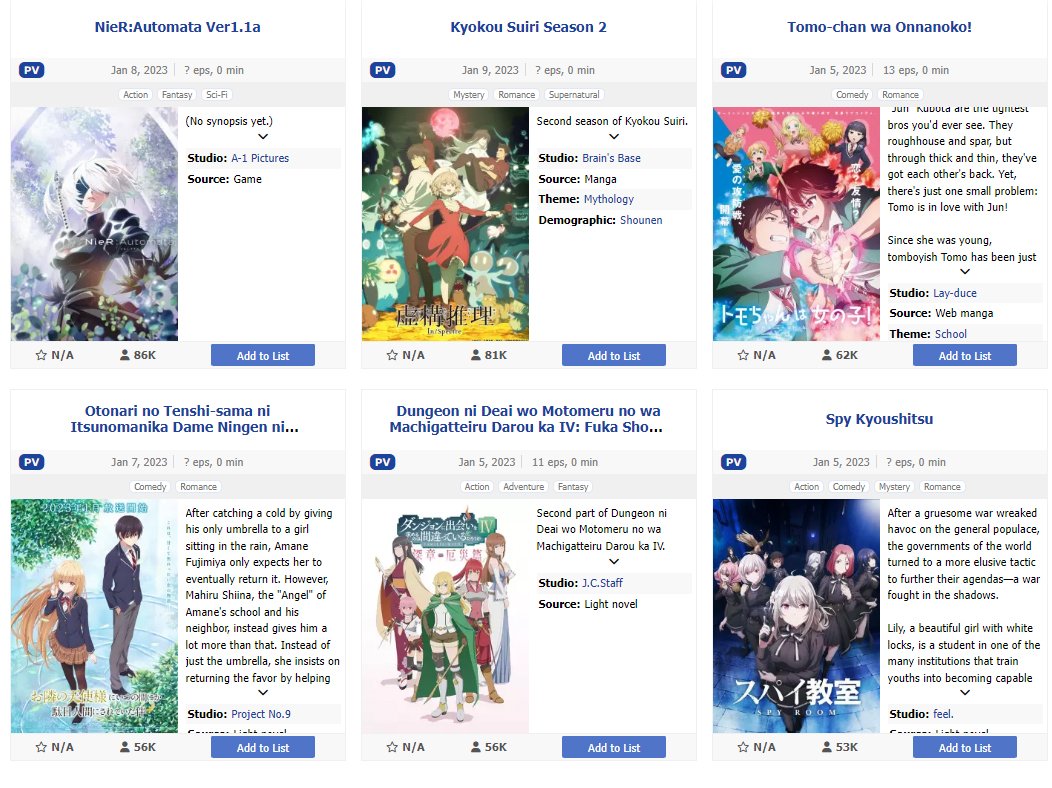1052x788 pixels.
Task: Open the Mythology theme link
Action: pos(609,199)
